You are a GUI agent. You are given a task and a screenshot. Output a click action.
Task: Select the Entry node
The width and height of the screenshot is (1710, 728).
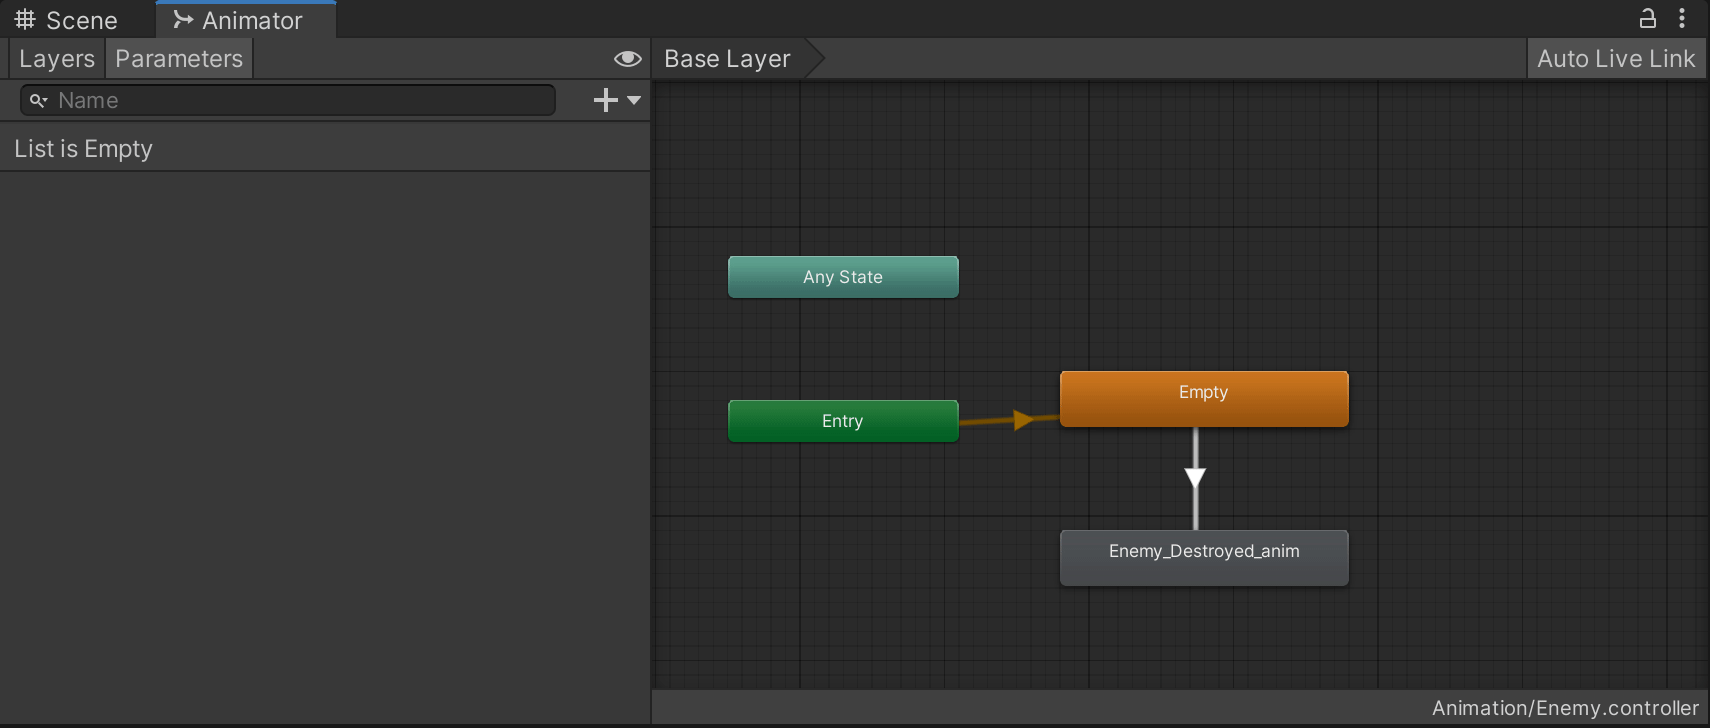[843, 421]
